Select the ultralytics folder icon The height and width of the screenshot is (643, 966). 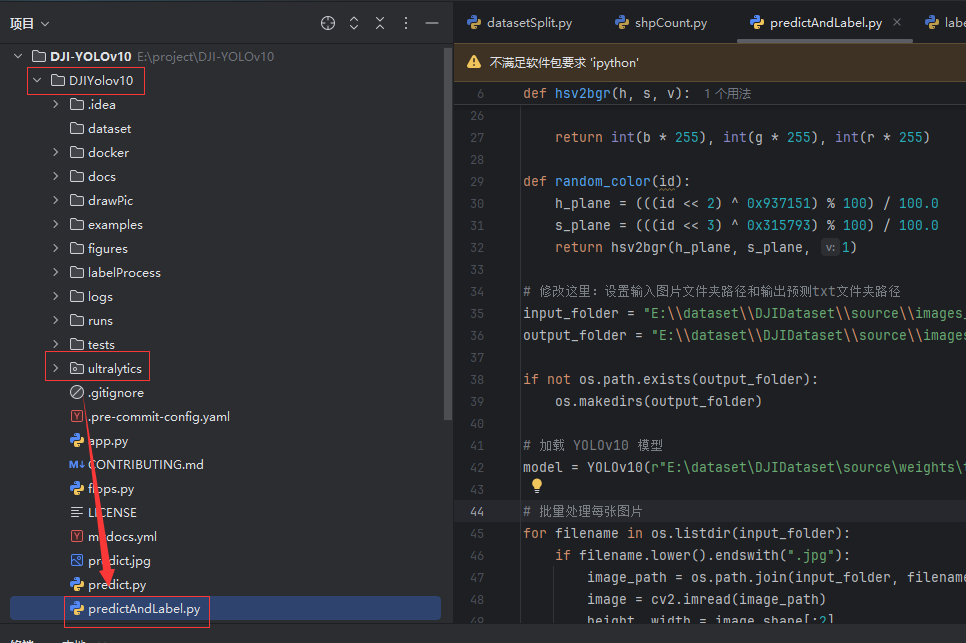pyautogui.click(x=77, y=368)
